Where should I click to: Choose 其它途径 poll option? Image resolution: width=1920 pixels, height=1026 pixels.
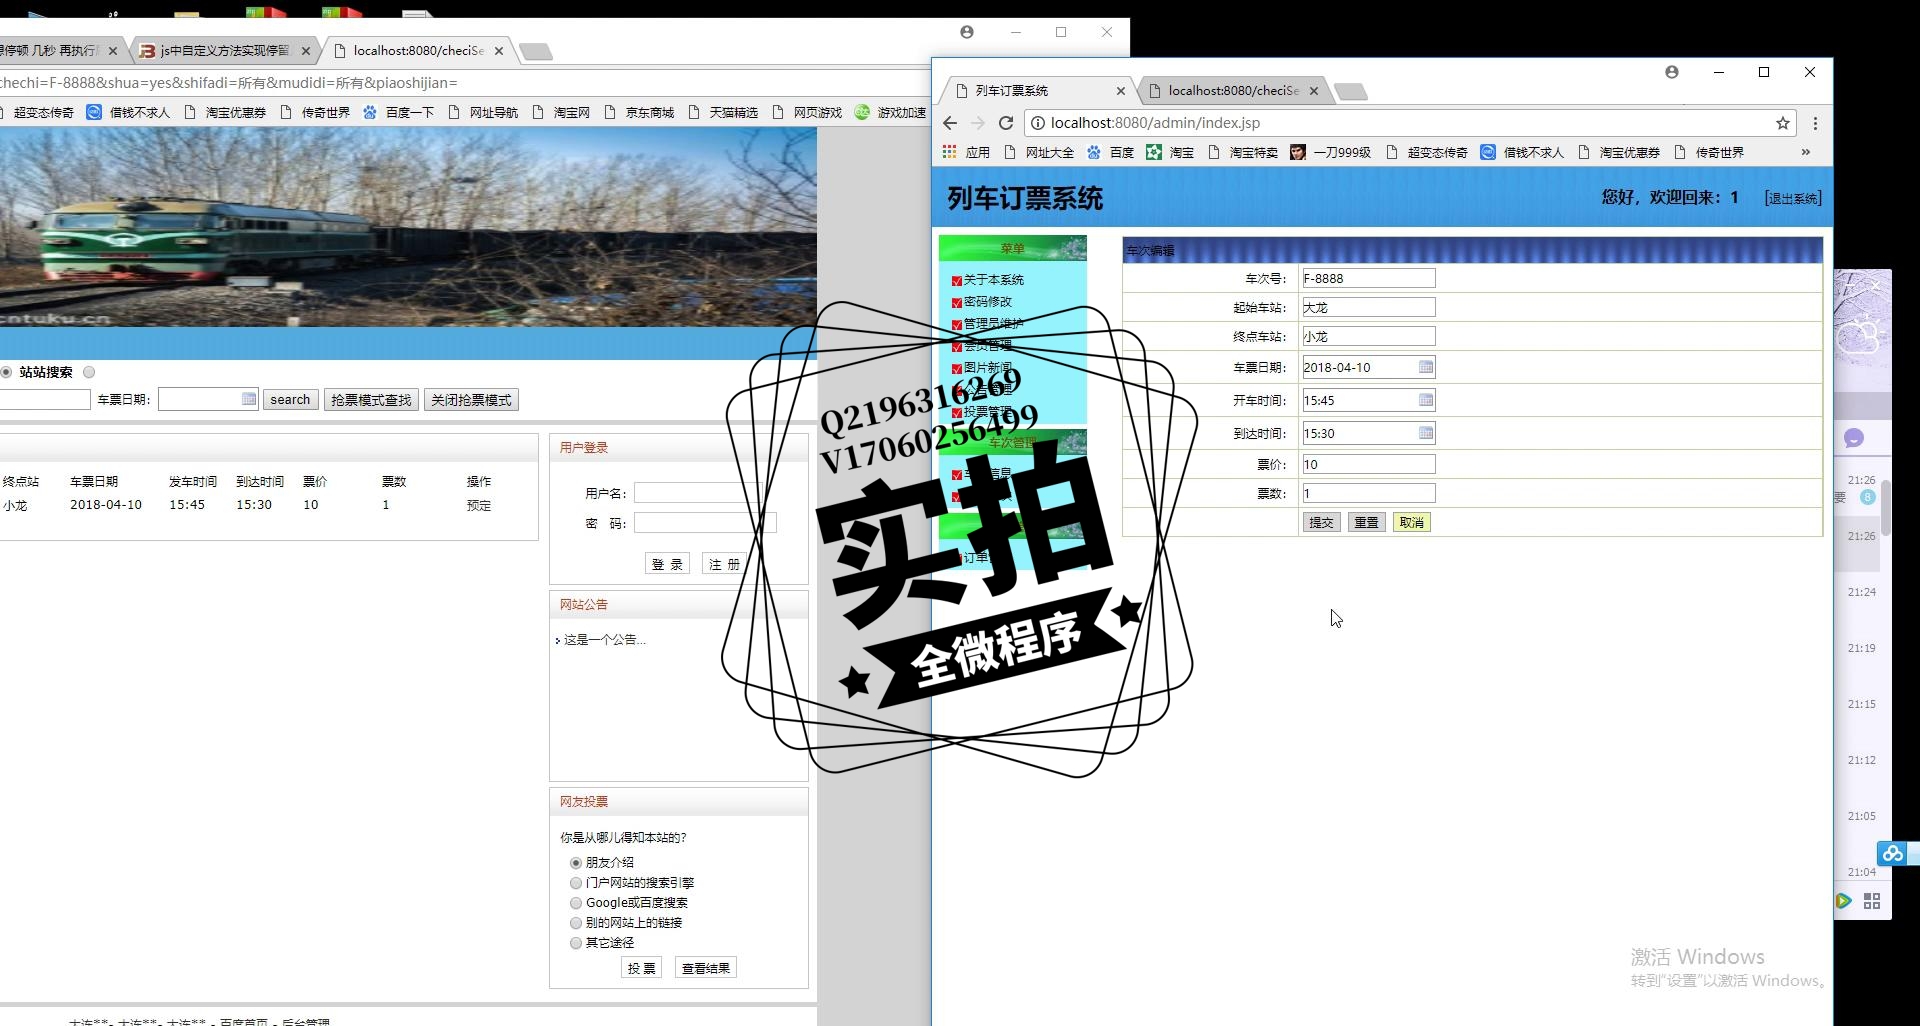point(576,942)
